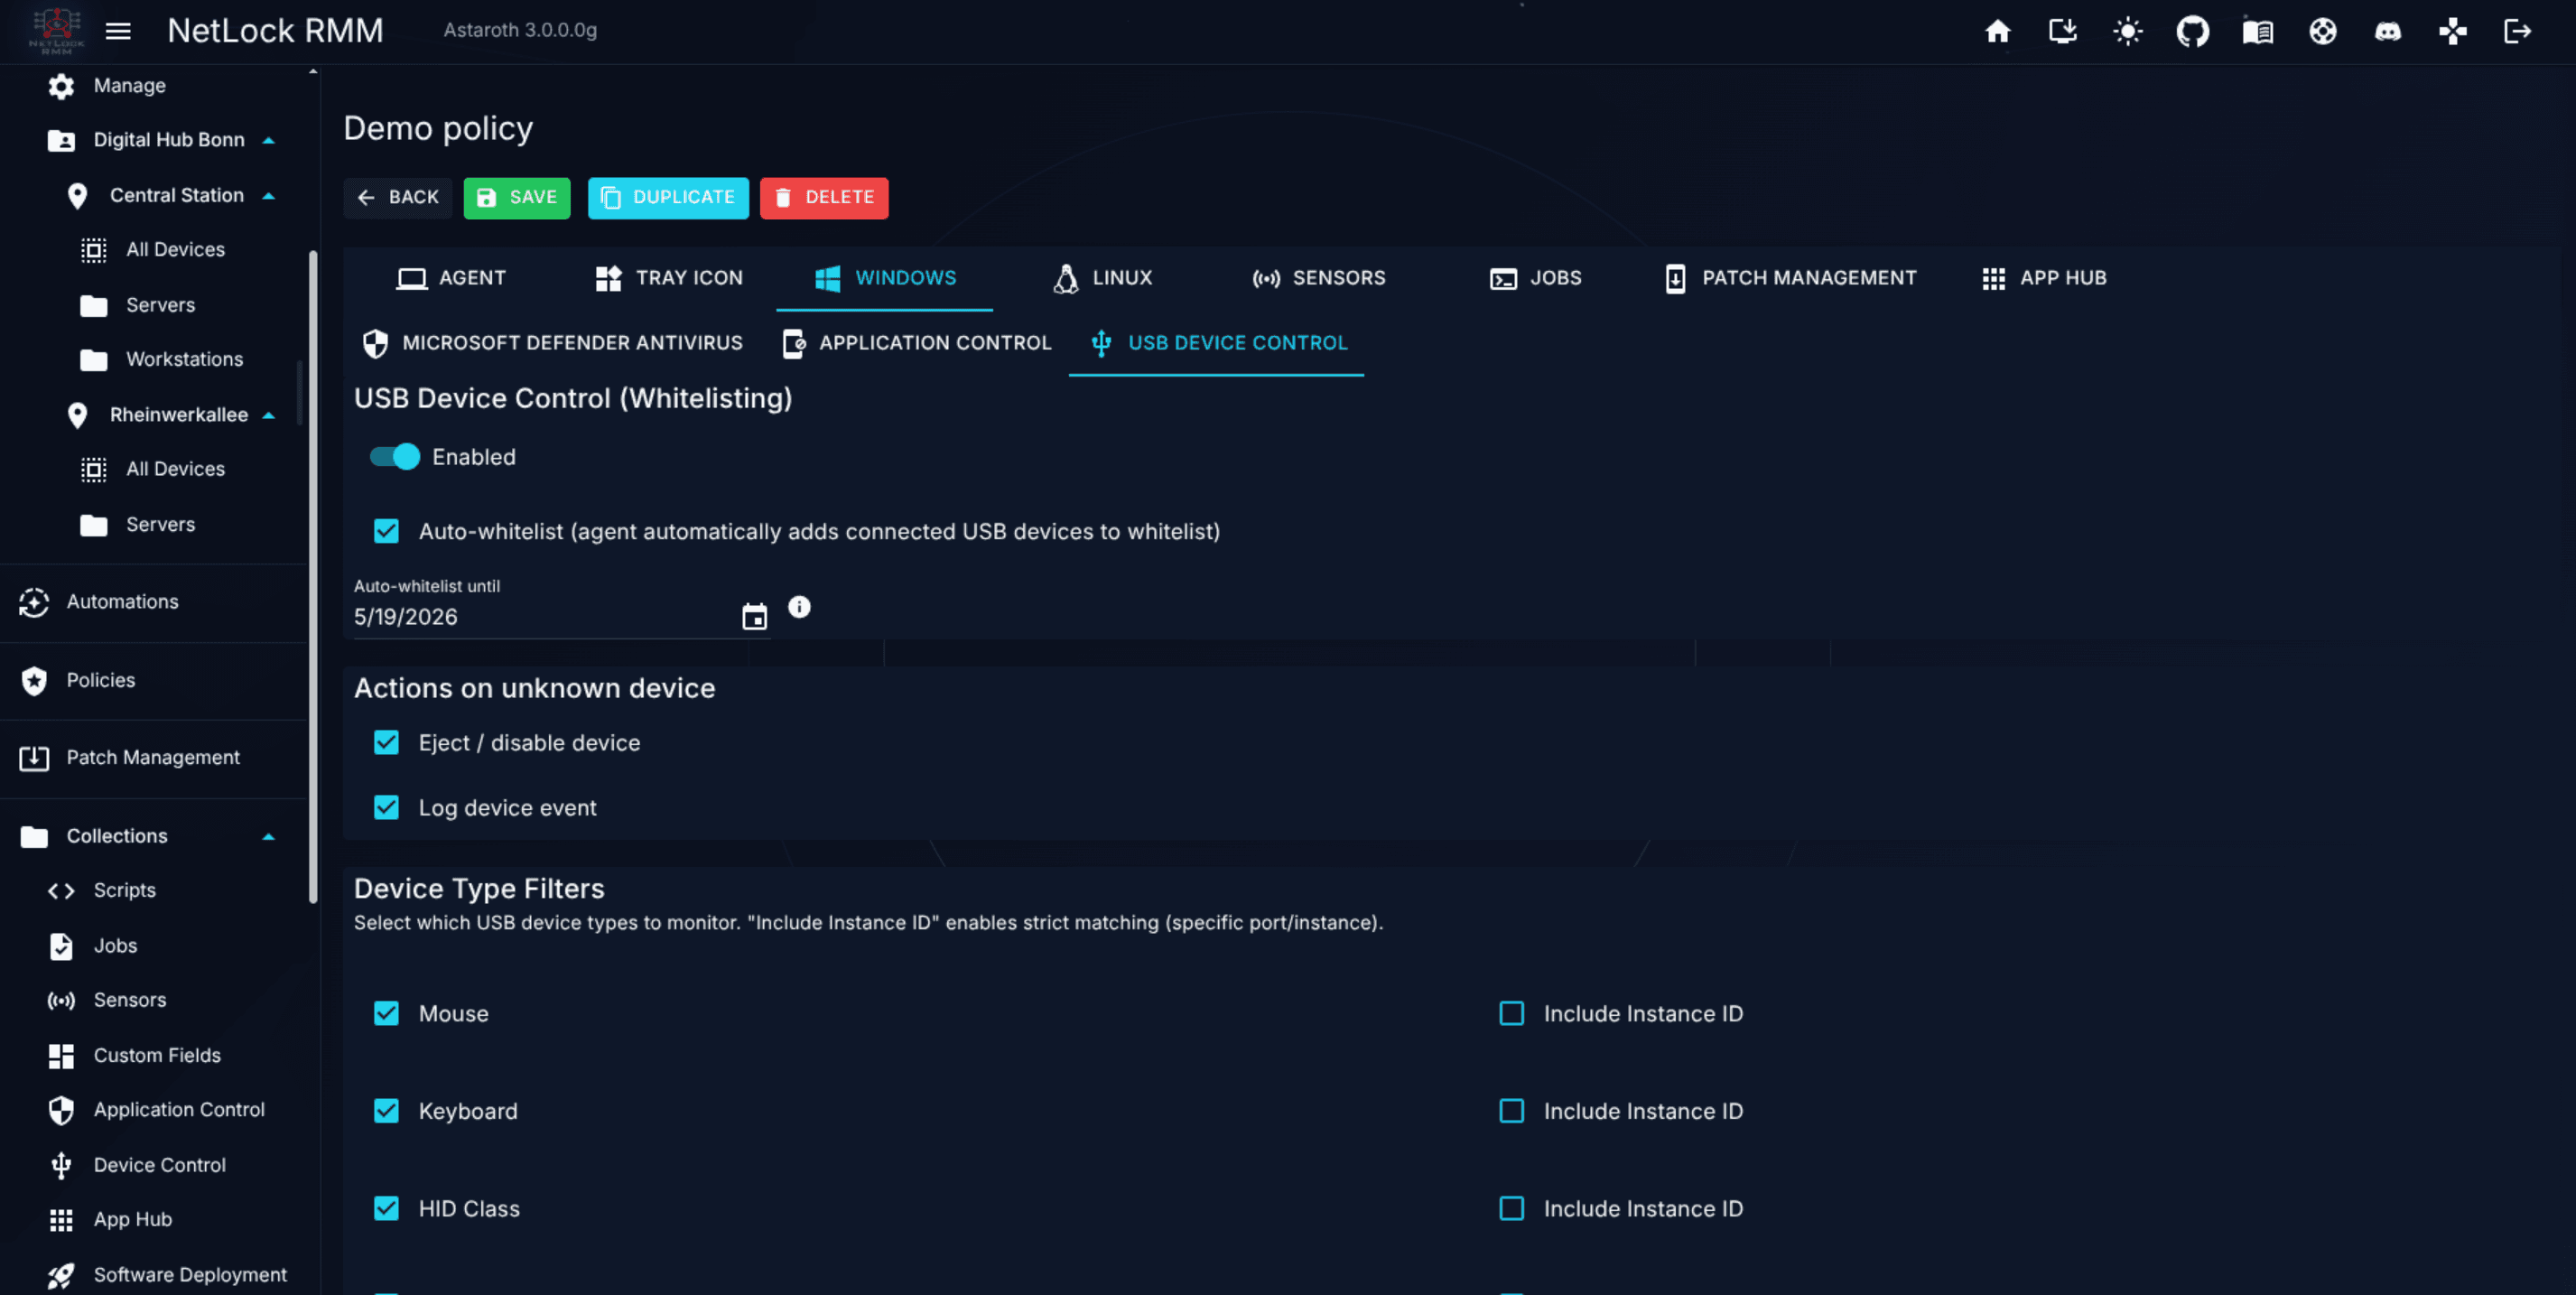Save the Demo policy
2576x1295 pixels.
[x=517, y=197]
